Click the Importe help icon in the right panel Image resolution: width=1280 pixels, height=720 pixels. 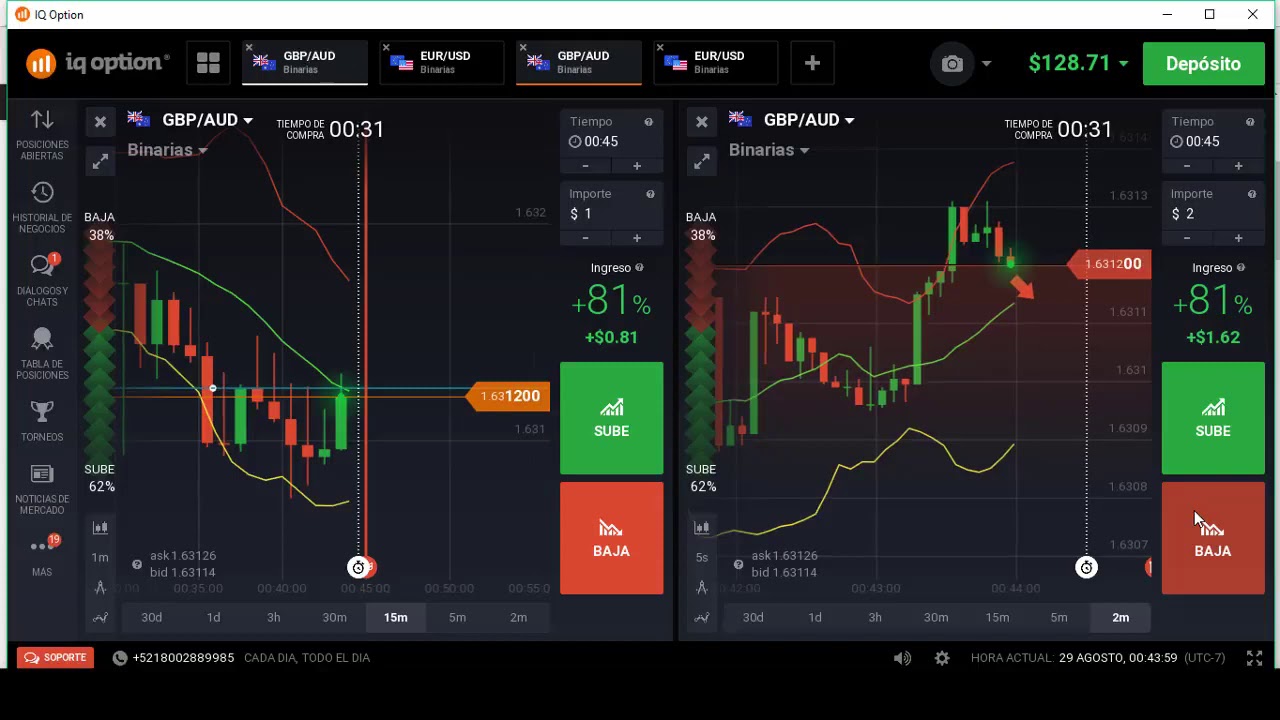(1250, 194)
